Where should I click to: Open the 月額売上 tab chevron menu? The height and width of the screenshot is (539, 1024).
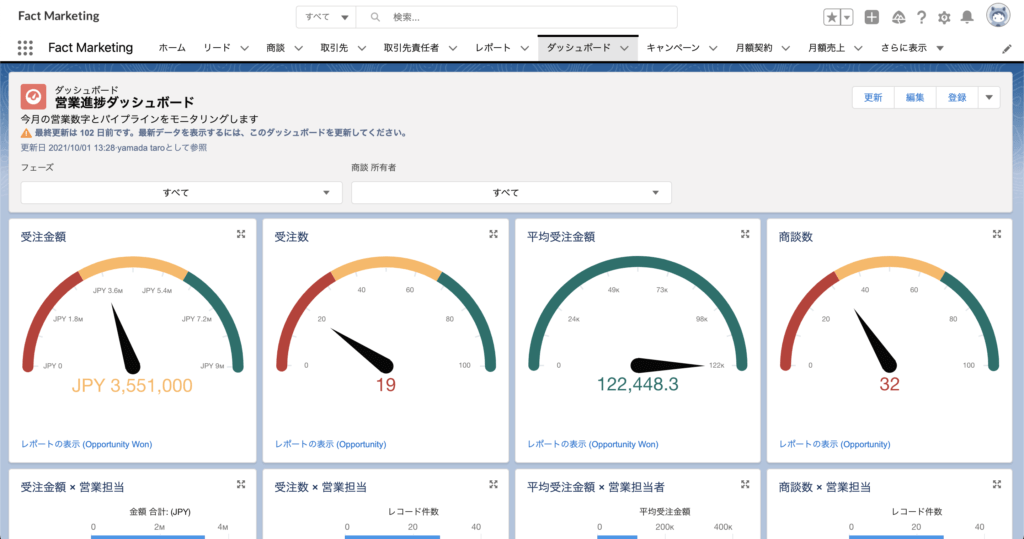point(858,48)
